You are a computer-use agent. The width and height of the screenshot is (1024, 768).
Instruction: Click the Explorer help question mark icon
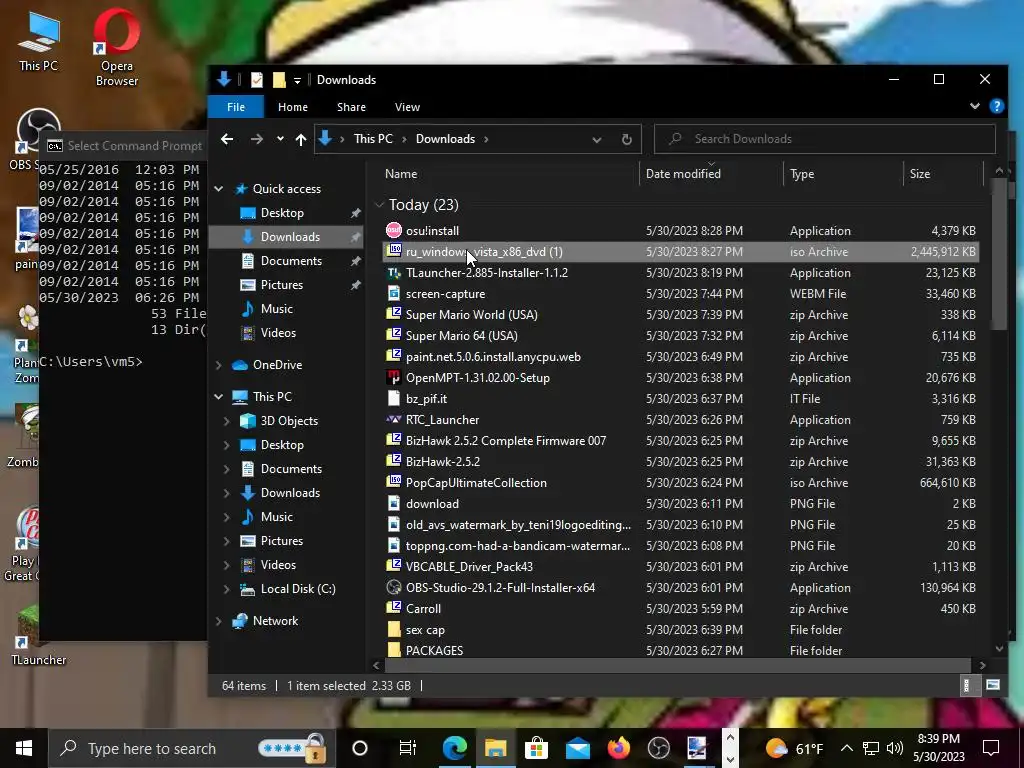click(x=997, y=106)
